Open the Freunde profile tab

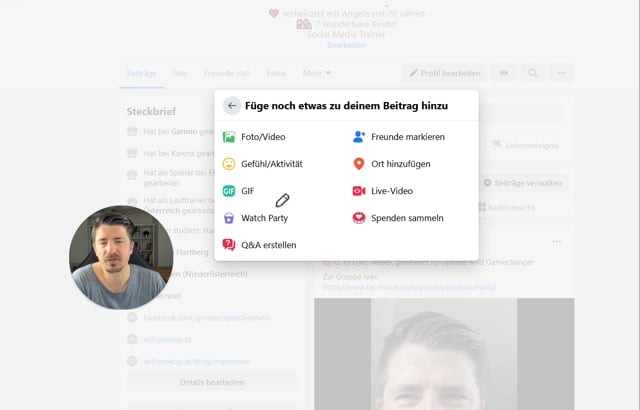[x=227, y=73]
